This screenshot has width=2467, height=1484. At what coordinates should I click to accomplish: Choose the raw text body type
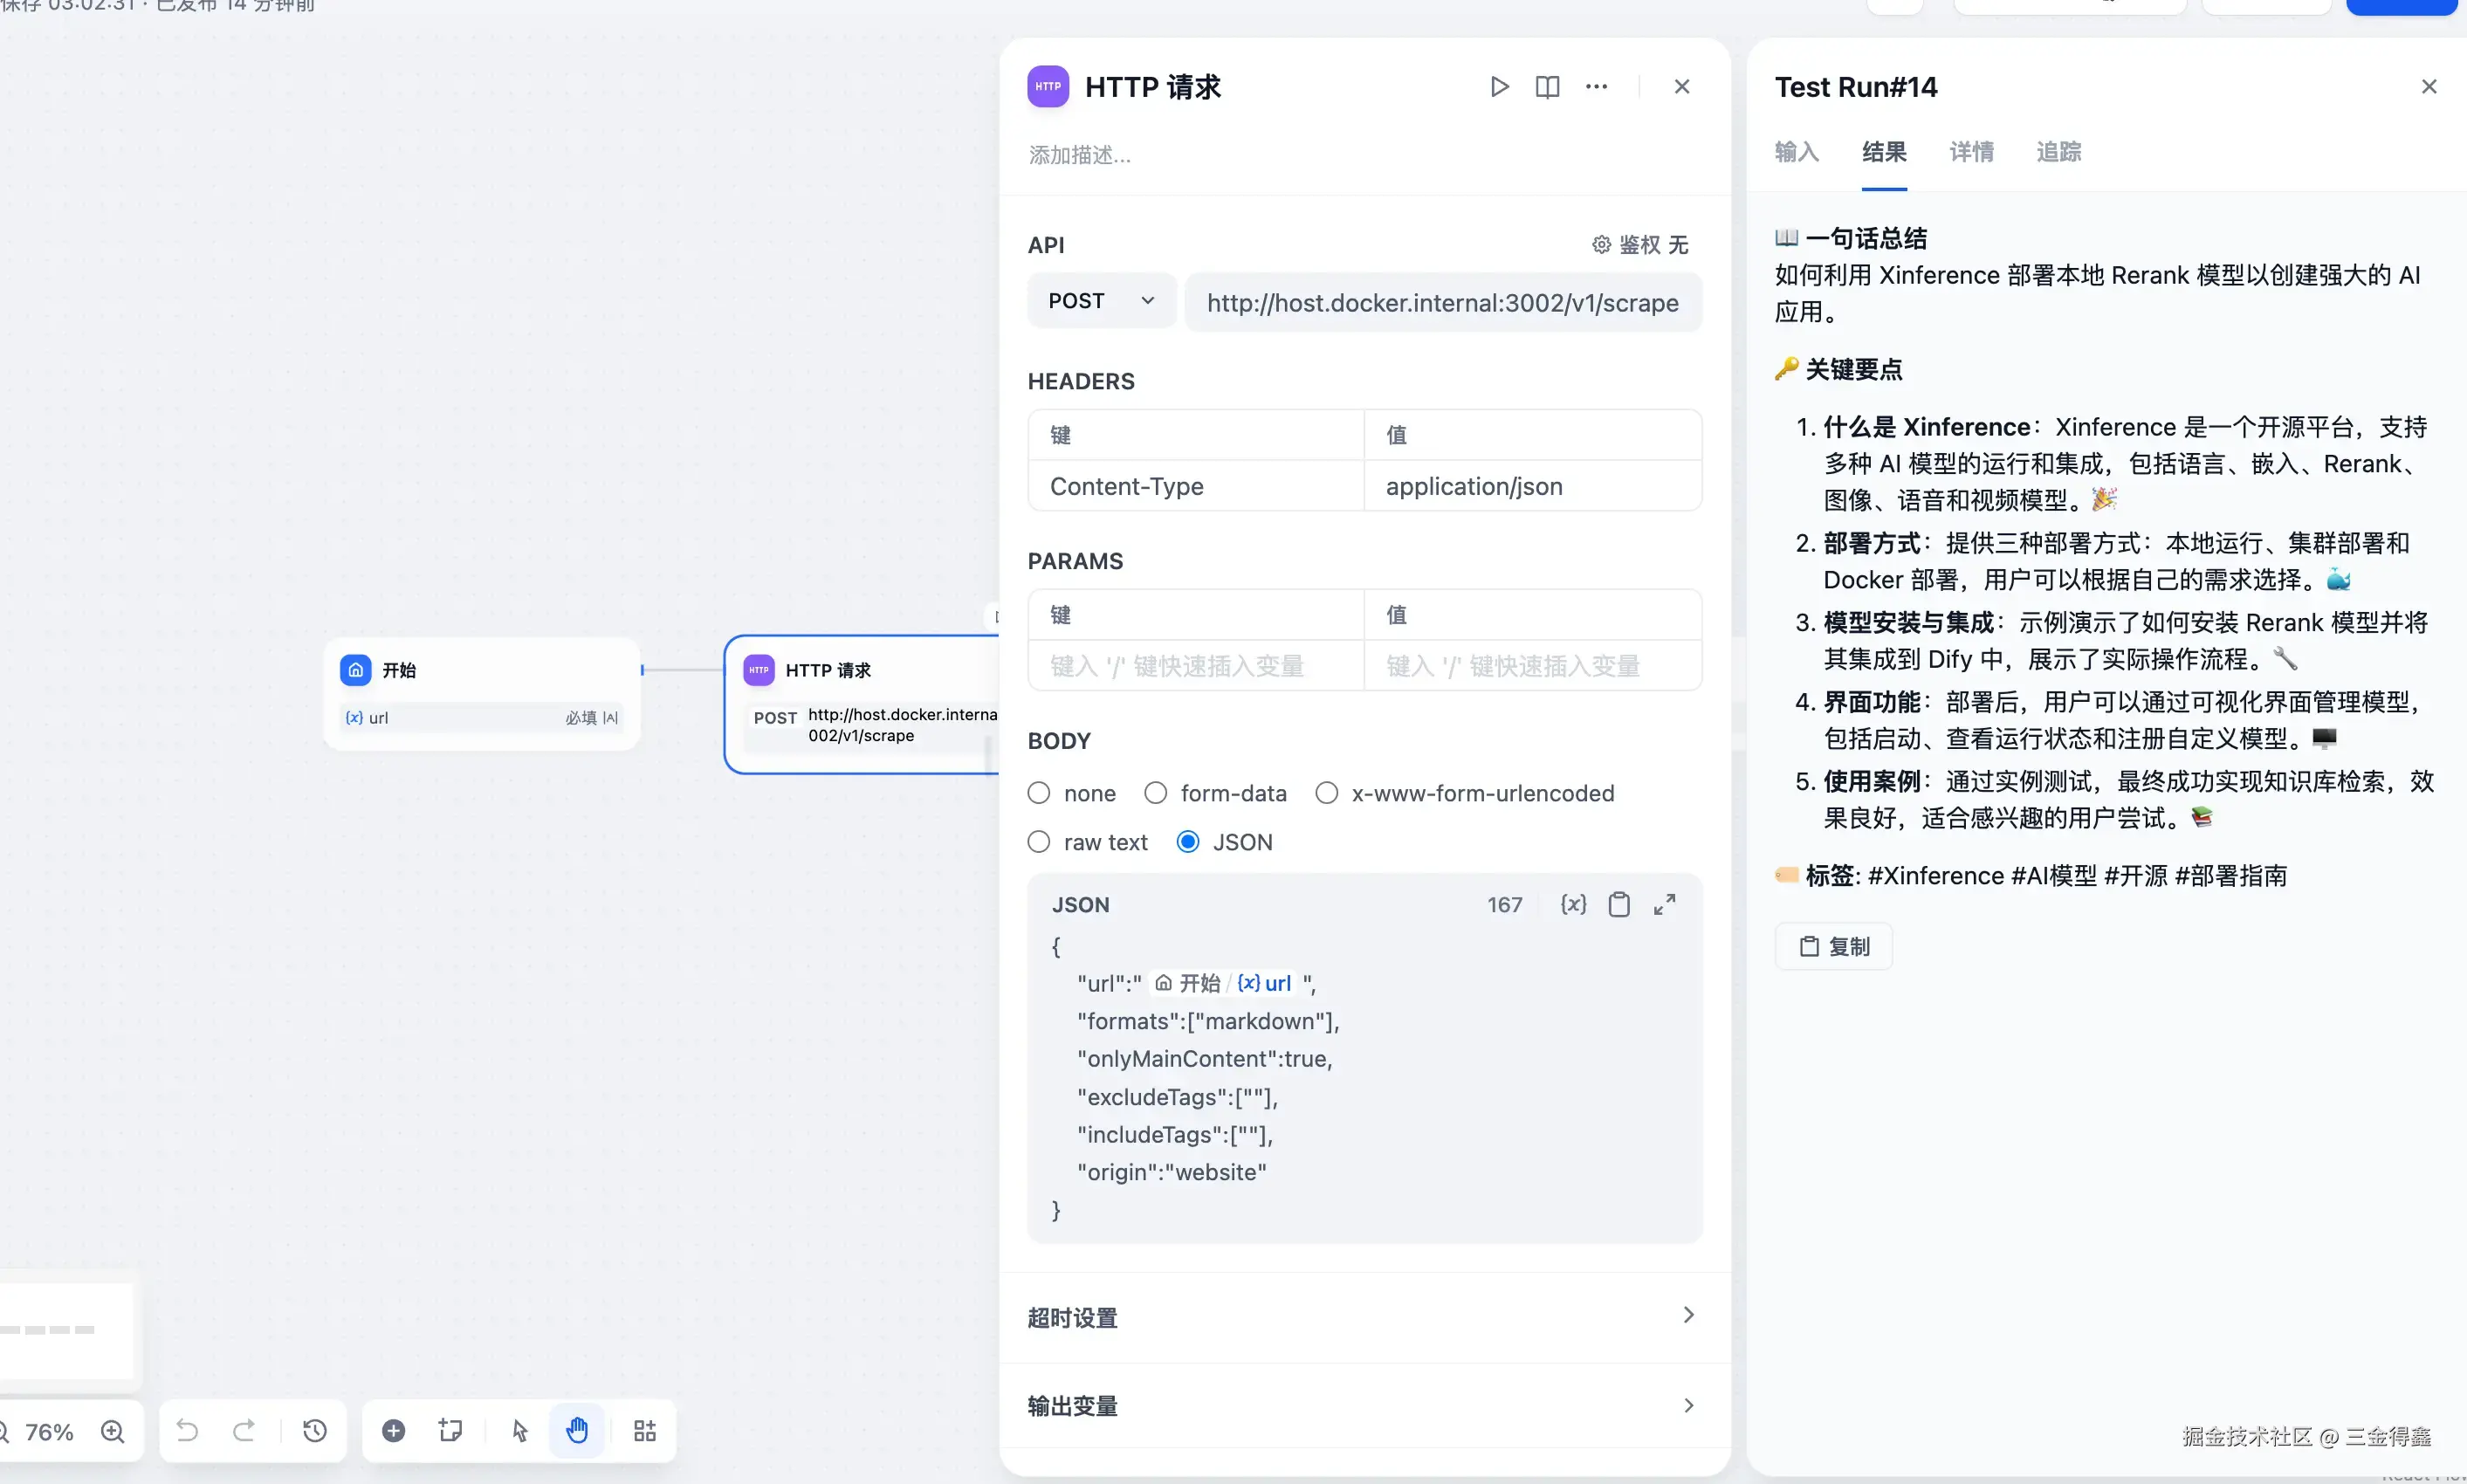click(1039, 842)
